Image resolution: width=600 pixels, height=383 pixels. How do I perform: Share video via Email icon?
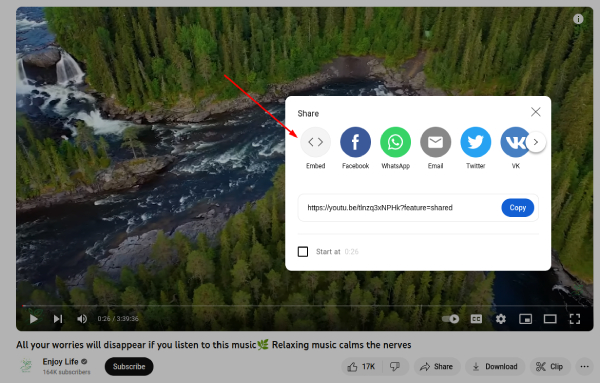[x=435, y=142]
